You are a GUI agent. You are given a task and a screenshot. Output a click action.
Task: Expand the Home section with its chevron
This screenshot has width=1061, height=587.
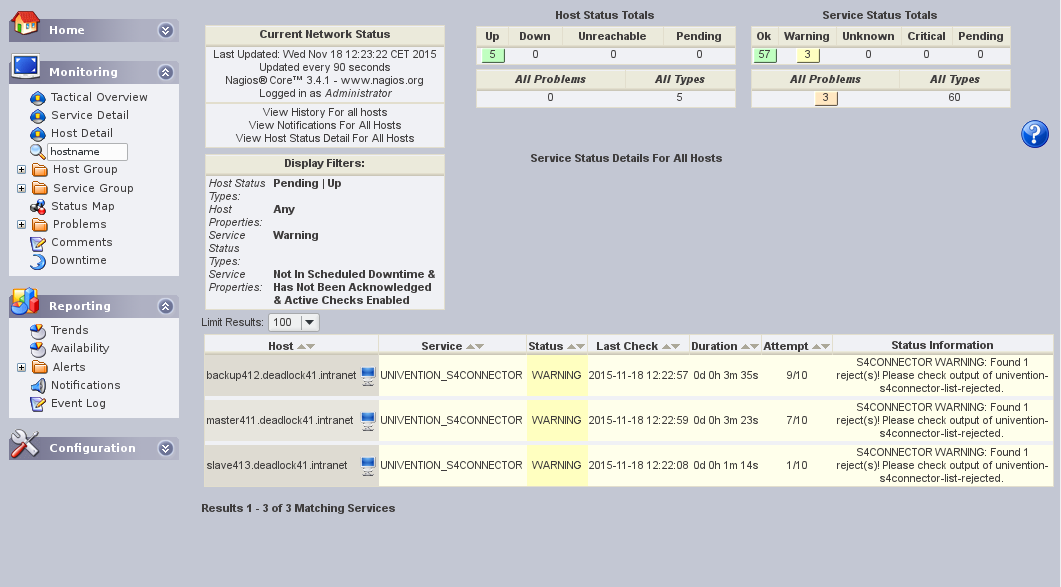pos(166,30)
